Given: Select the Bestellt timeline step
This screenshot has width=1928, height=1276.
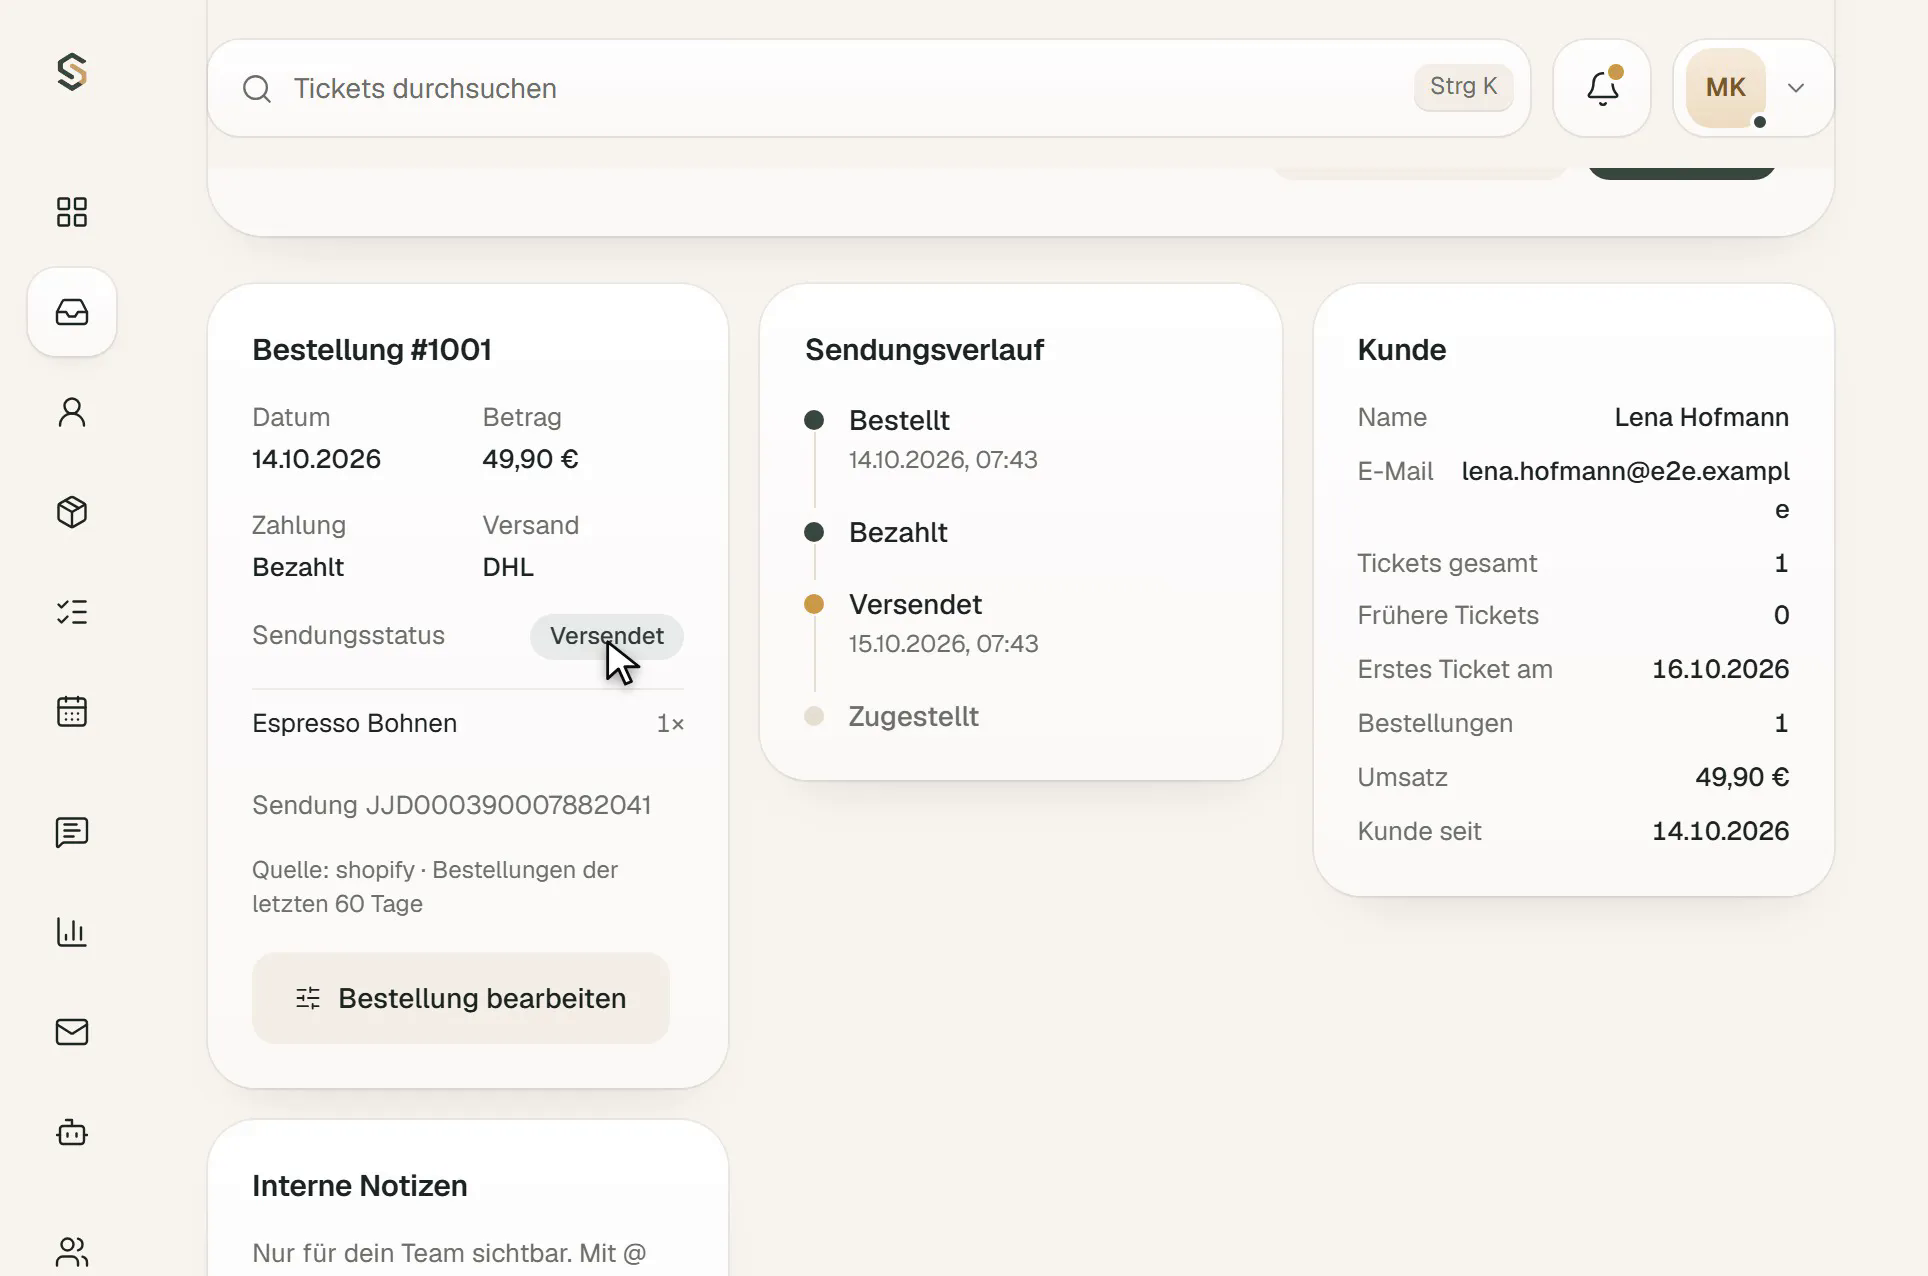Looking at the screenshot, I should point(899,421).
